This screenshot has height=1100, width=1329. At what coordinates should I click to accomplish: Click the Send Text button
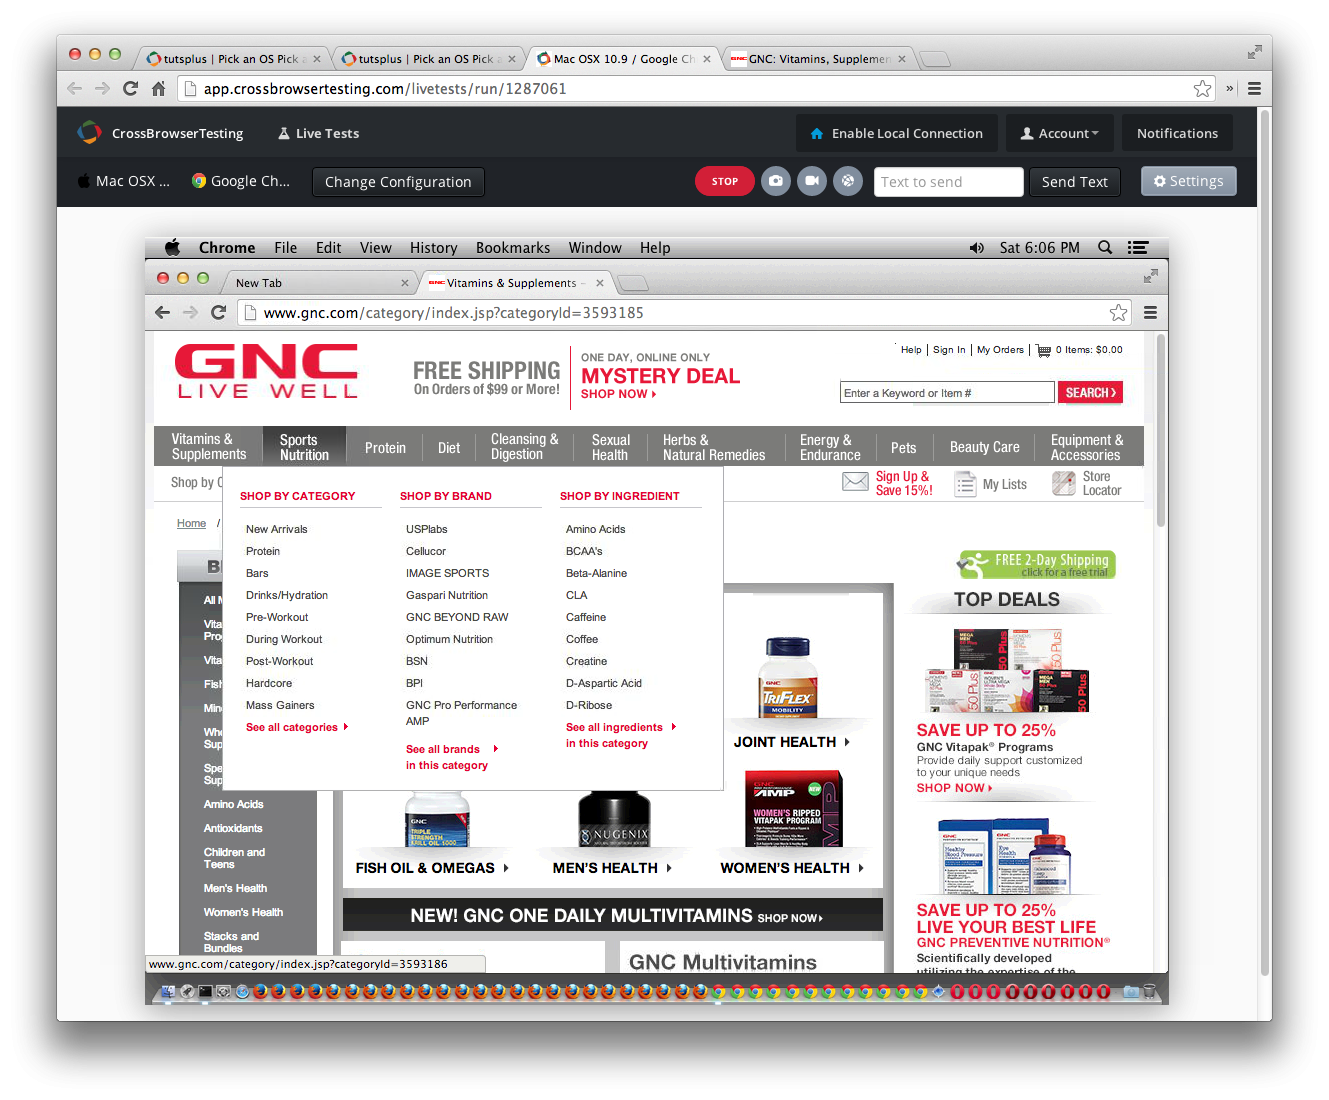(x=1075, y=182)
